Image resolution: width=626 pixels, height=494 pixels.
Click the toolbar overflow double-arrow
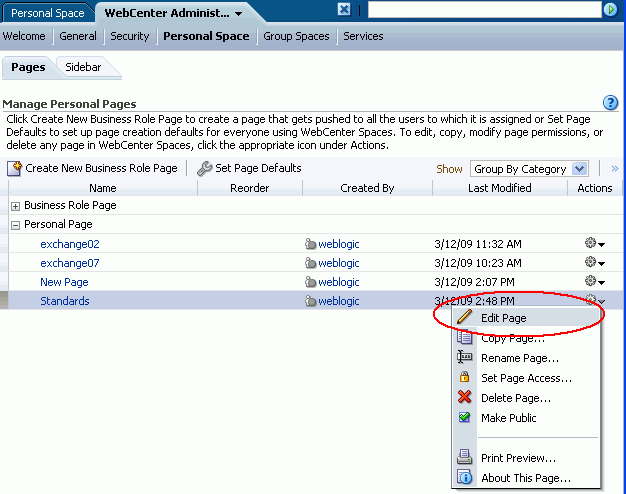615,169
